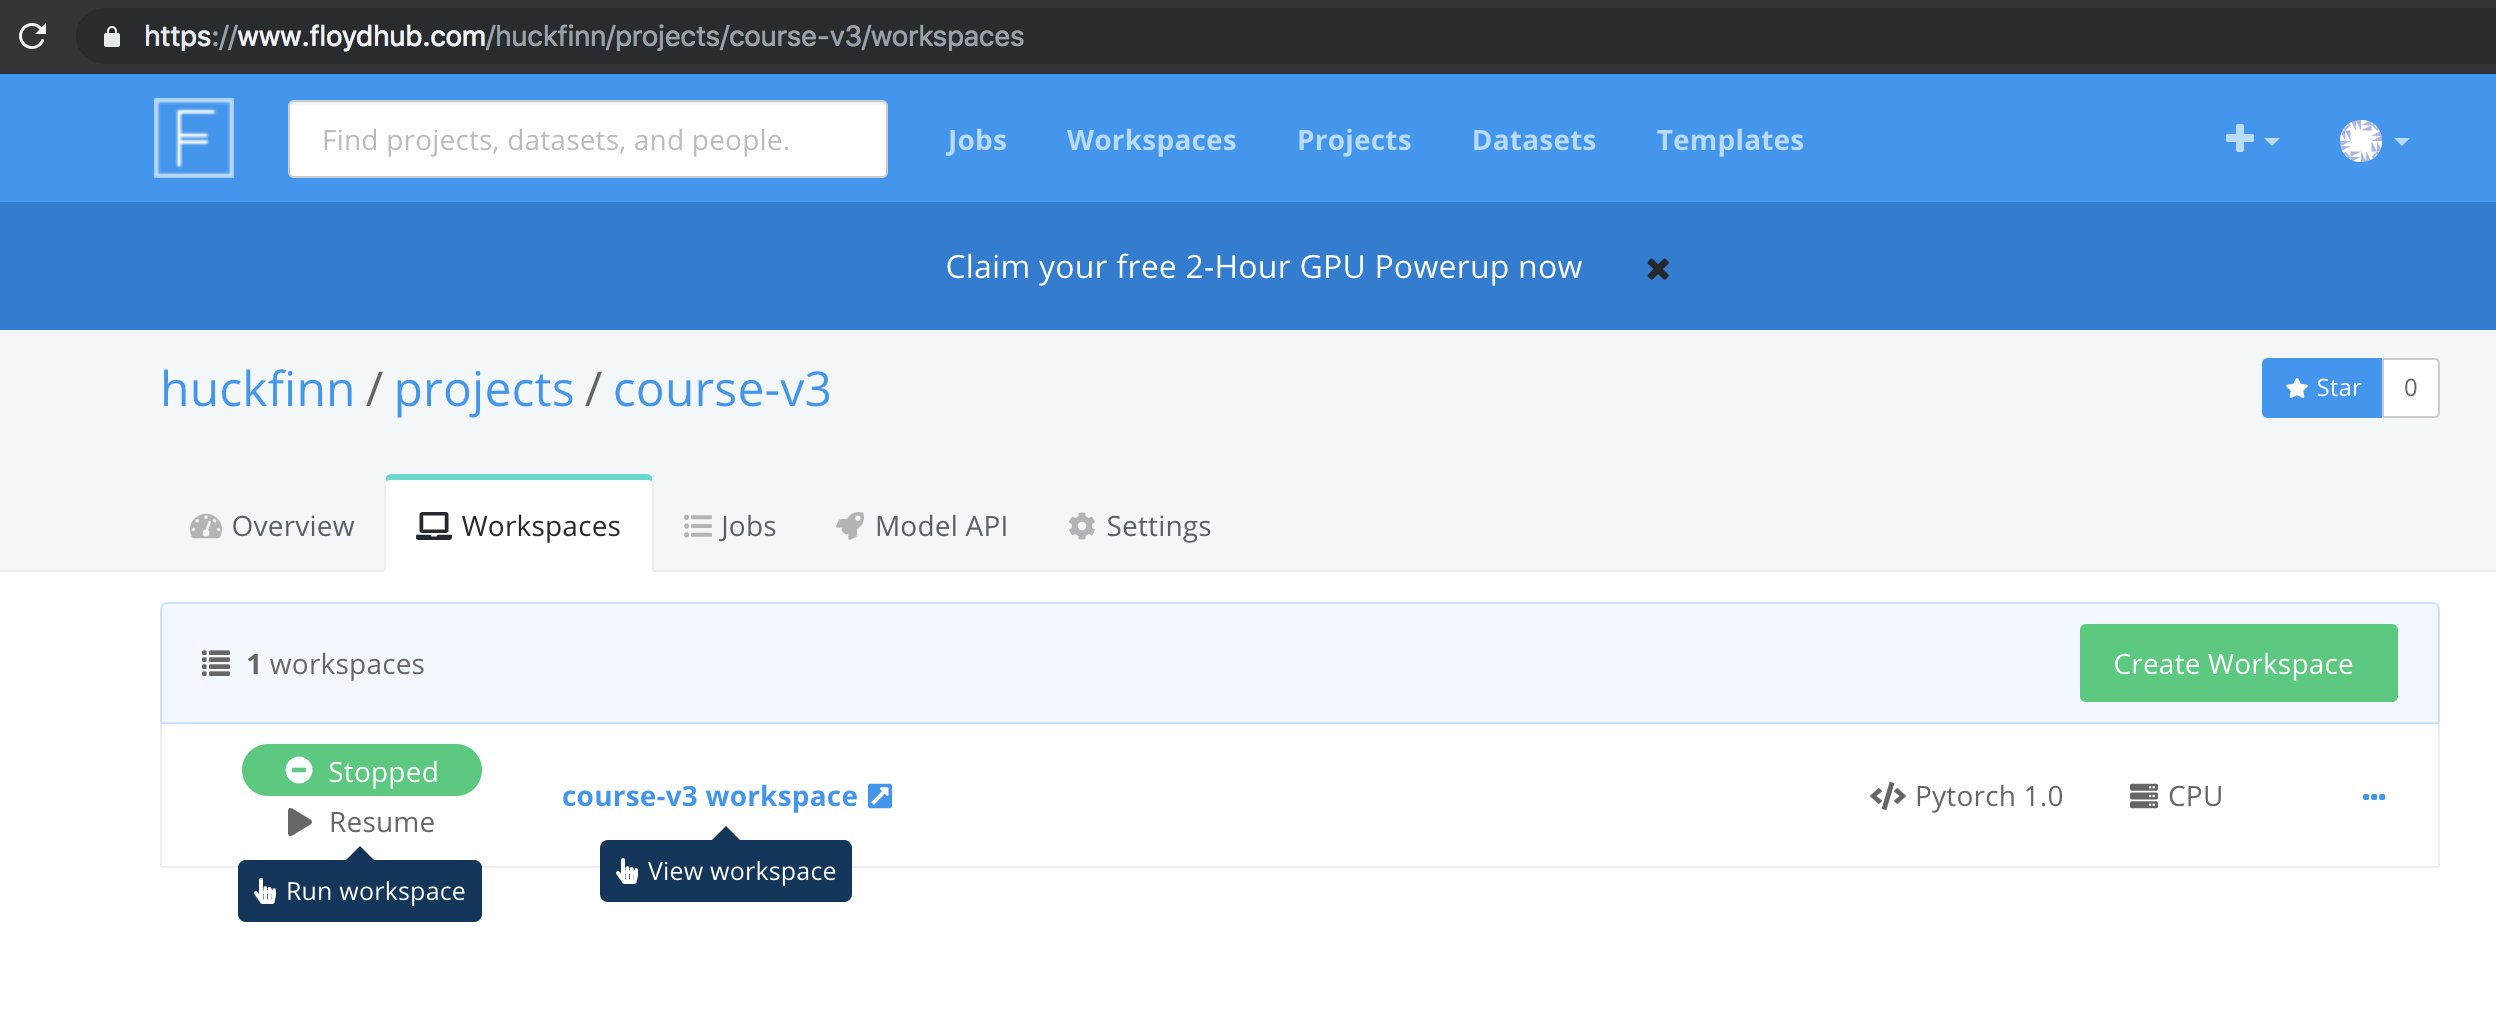Viewport: 2496px width, 1022px height.
Task: Switch to the Overview tab
Action: pos(272,526)
